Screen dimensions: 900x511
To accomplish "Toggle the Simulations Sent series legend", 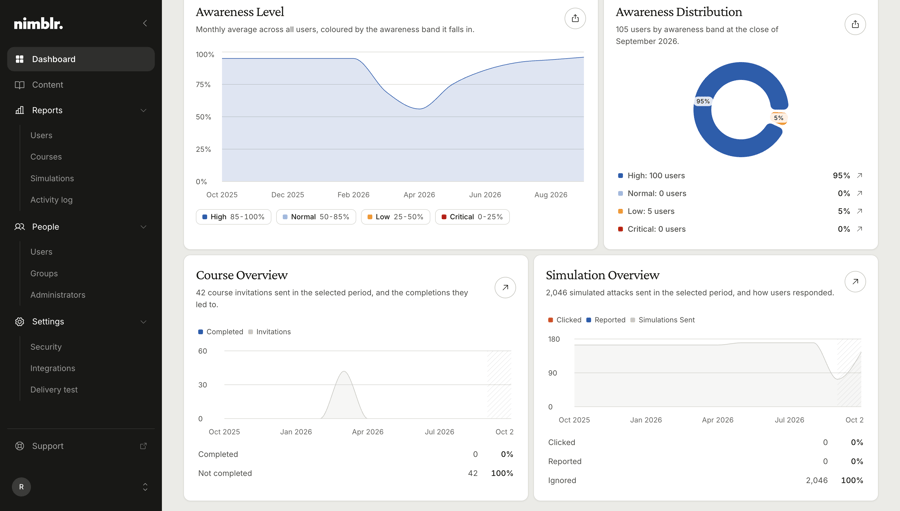I will tap(662, 320).
